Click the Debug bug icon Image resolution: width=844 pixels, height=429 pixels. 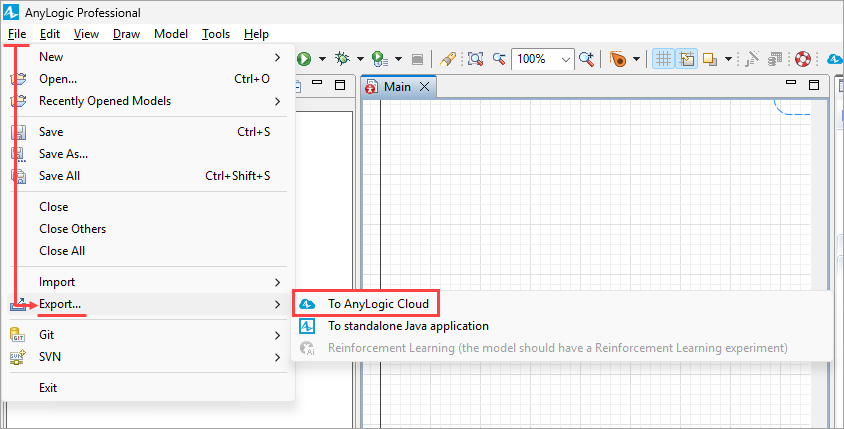(342, 59)
